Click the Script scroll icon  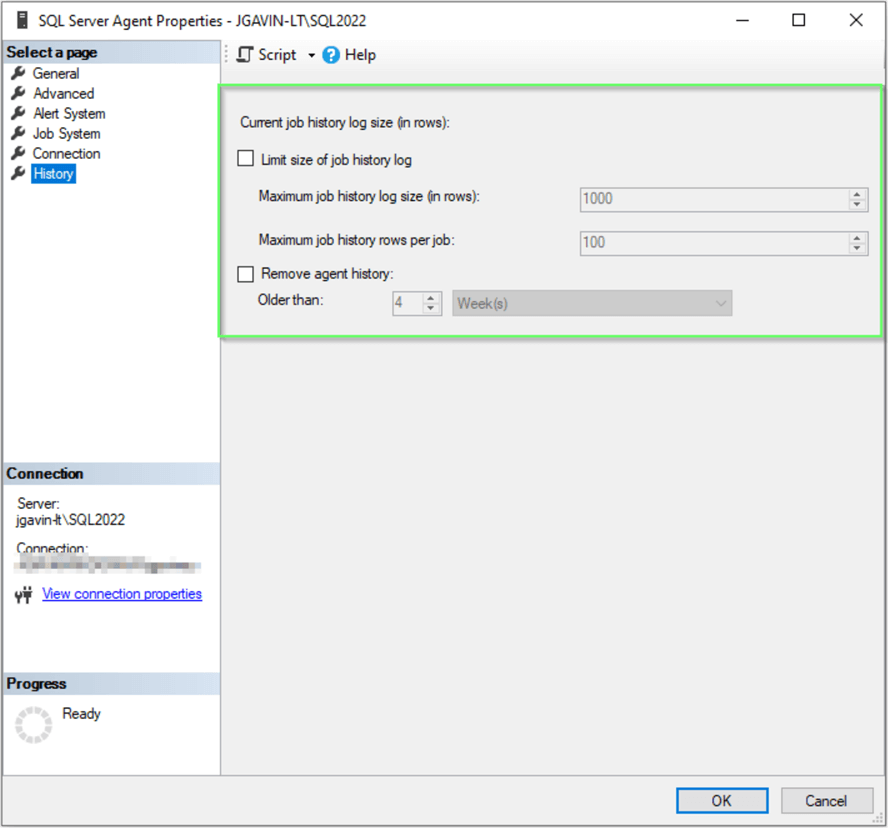245,55
